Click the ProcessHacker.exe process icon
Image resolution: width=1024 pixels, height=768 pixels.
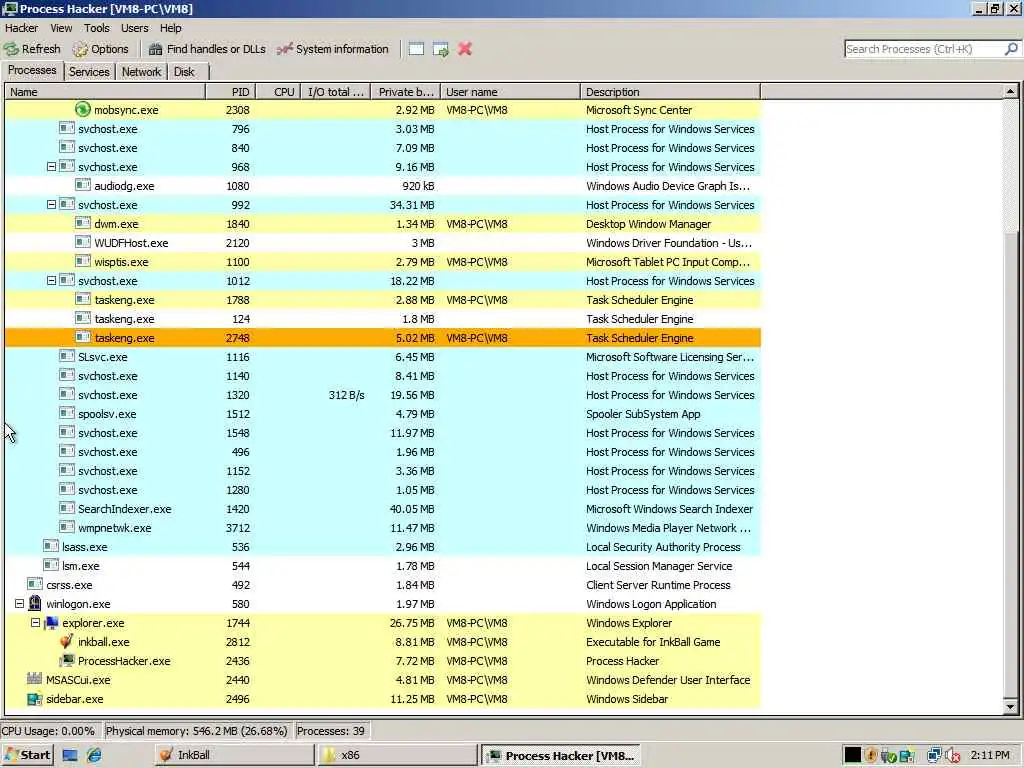67,660
